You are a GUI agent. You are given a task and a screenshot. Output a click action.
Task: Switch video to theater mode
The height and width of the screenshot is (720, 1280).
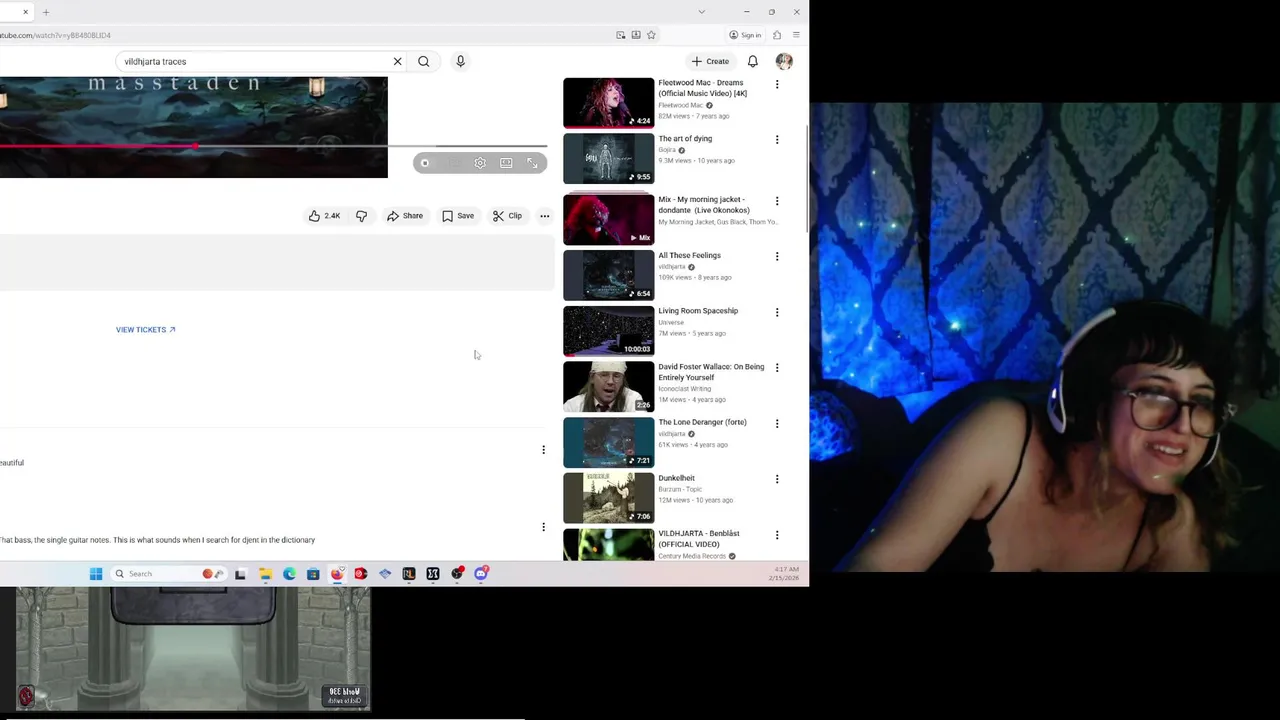point(506,163)
